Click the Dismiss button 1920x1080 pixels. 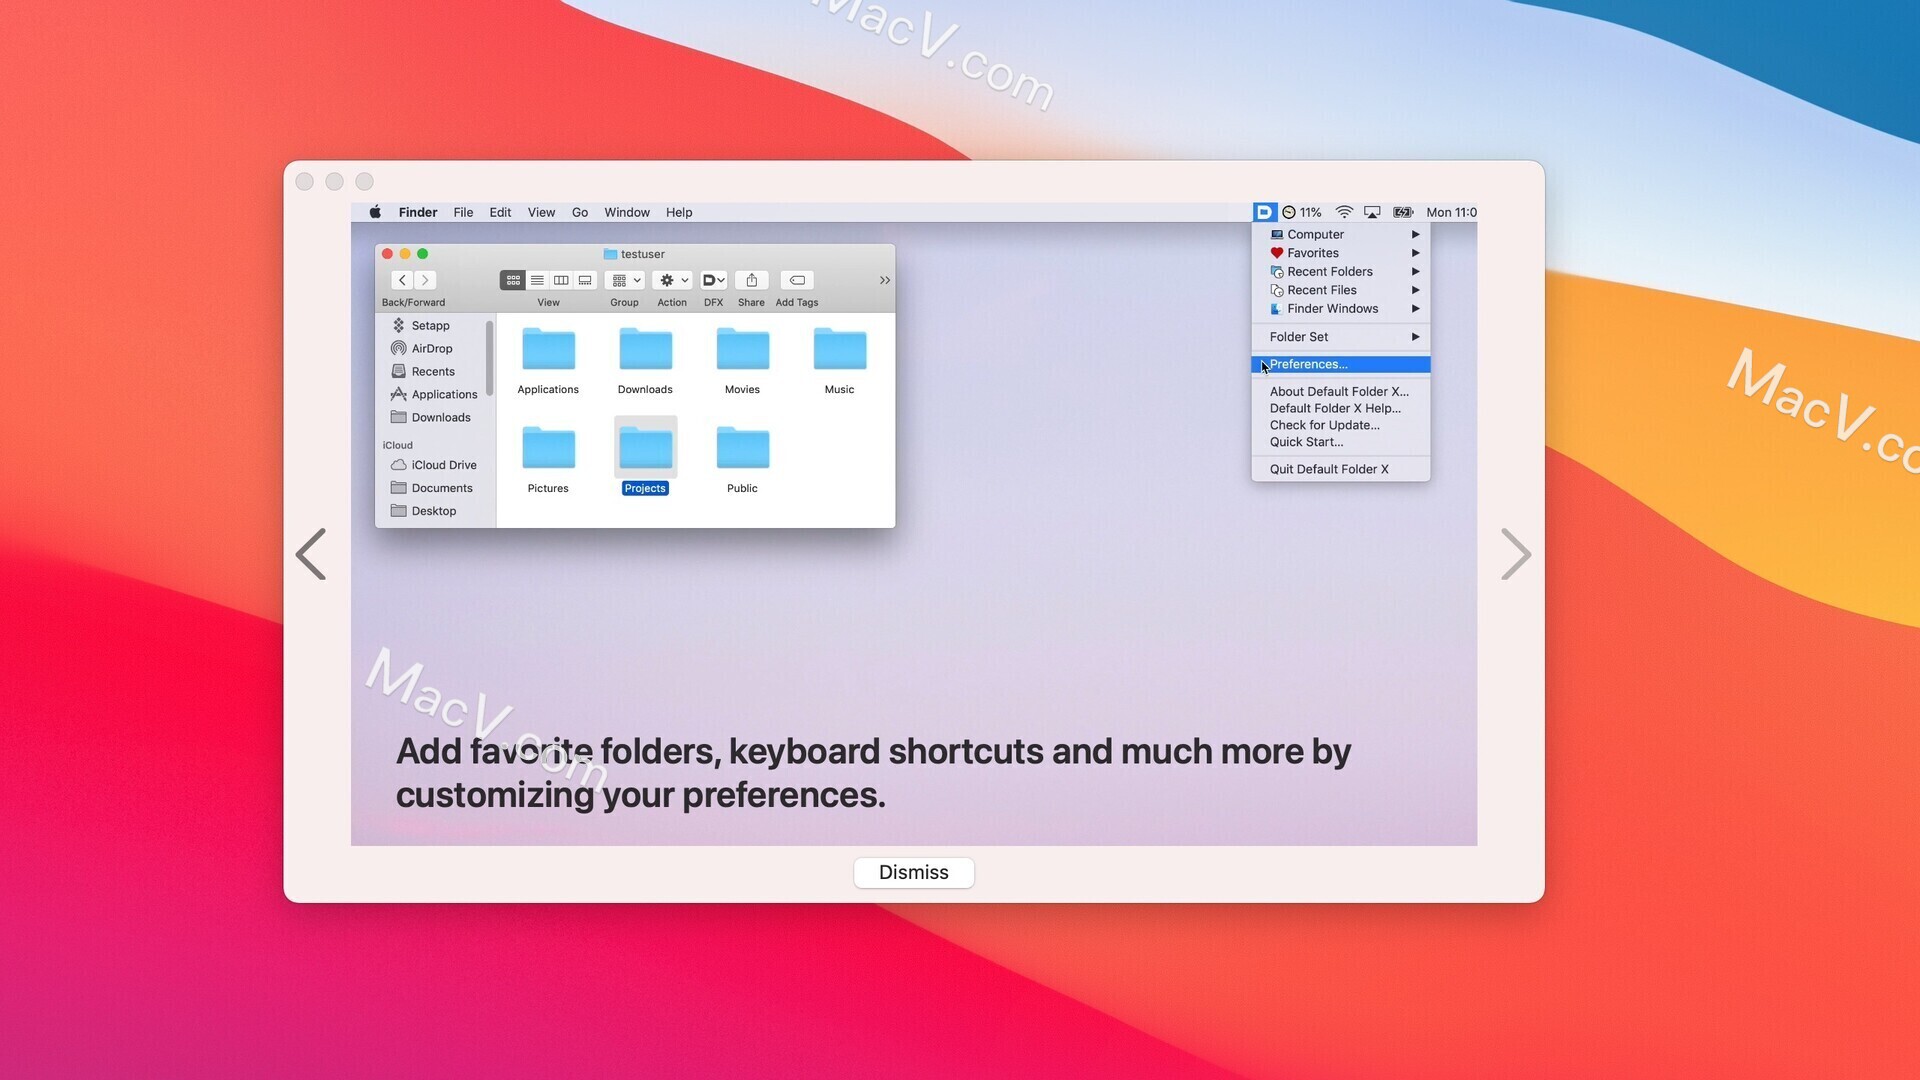tap(914, 872)
